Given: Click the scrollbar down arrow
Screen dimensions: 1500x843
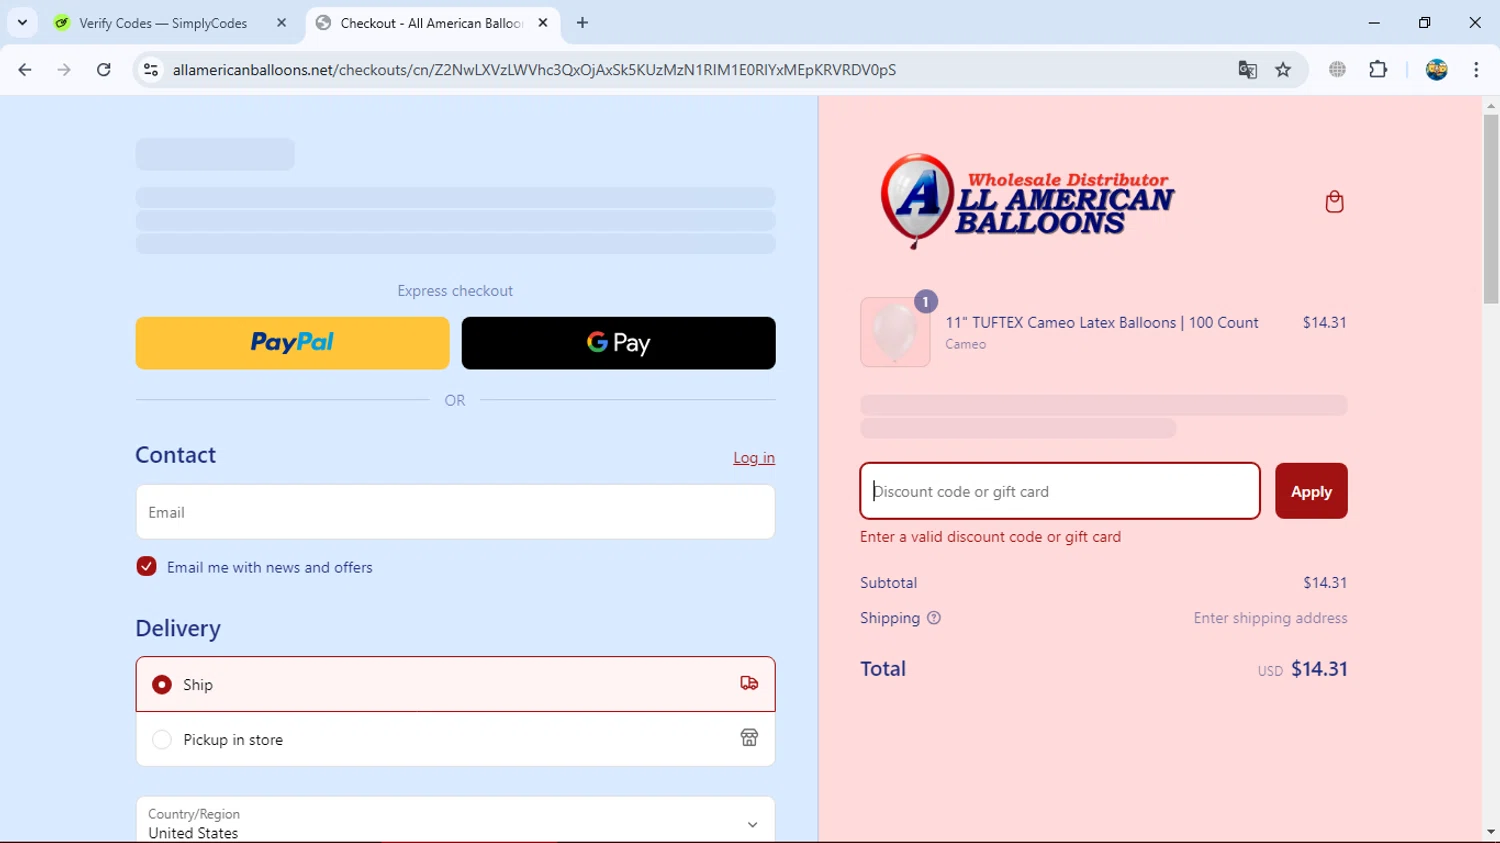Looking at the screenshot, I should 1491,831.
